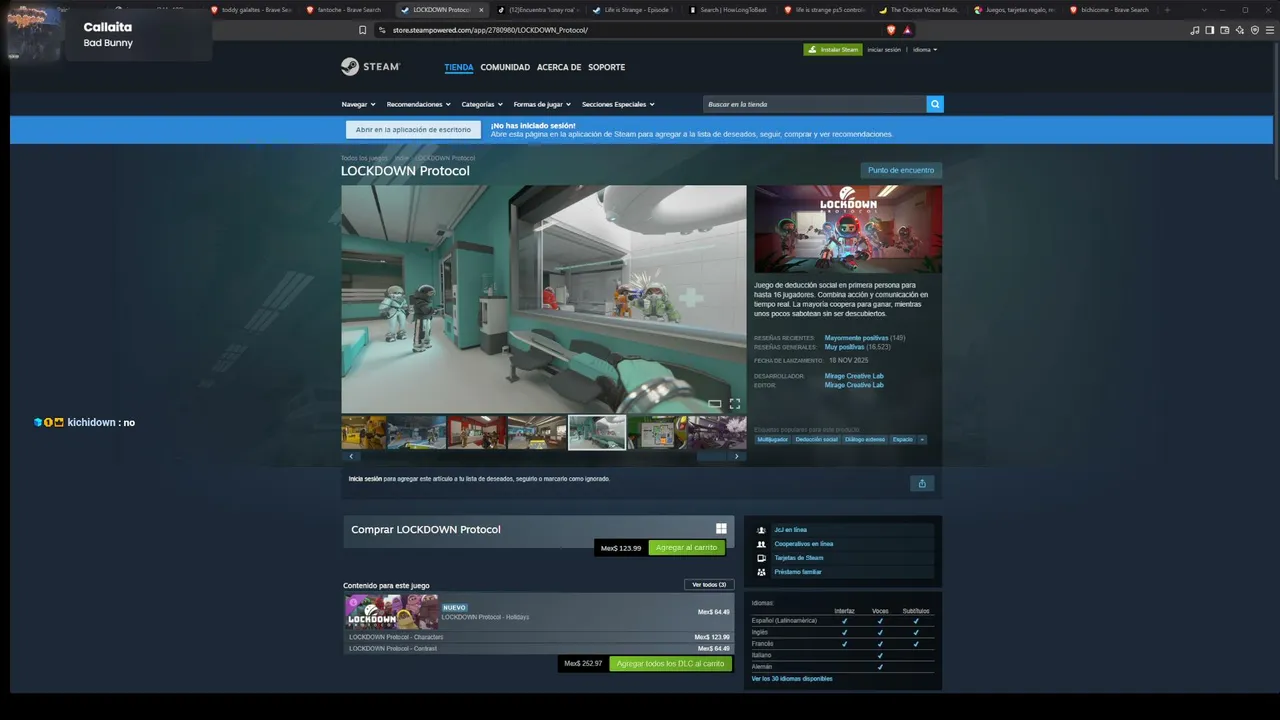Expand the Navegar dropdown menu
Screen dimensions: 1280x720
click(x=358, y=104)
